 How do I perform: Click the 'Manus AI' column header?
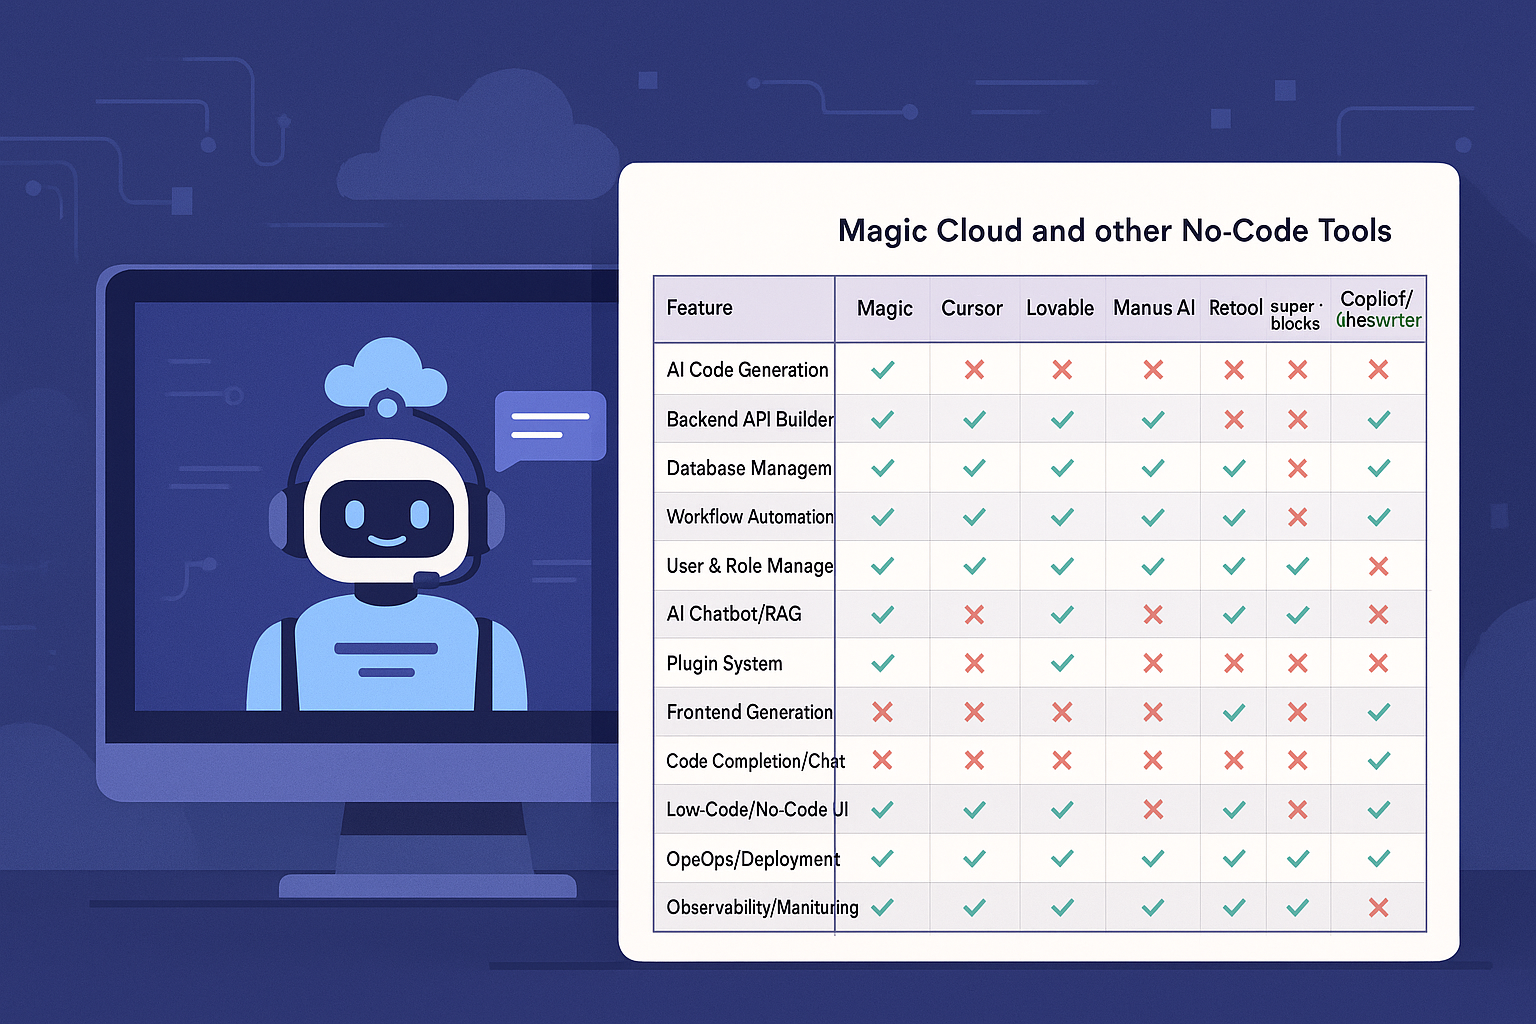tap(1154, 308)
